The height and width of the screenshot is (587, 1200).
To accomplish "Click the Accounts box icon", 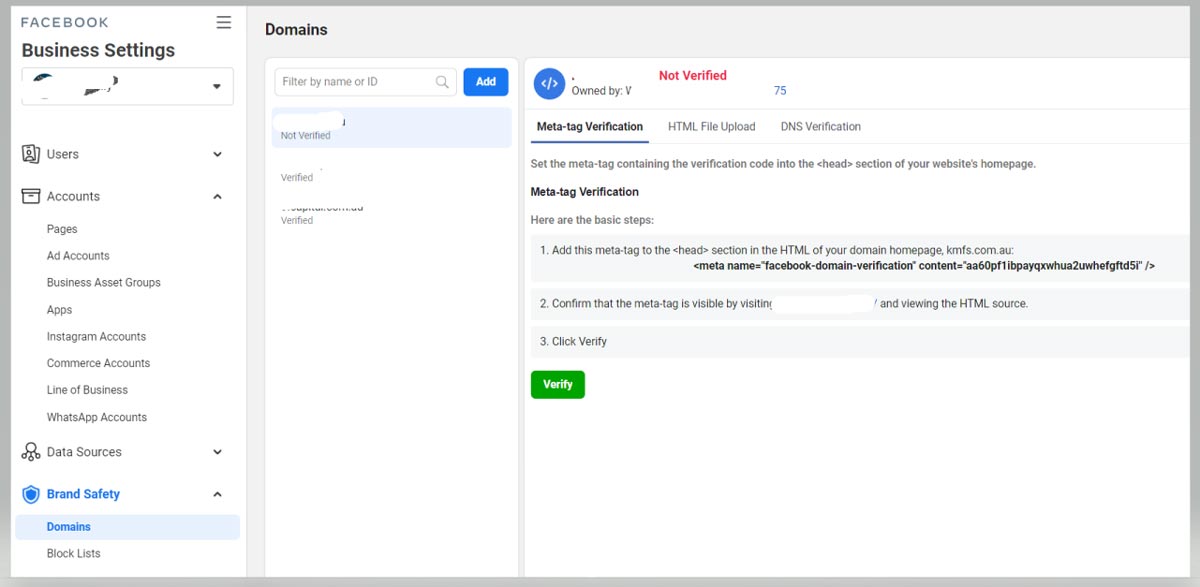I will point(30,196).
